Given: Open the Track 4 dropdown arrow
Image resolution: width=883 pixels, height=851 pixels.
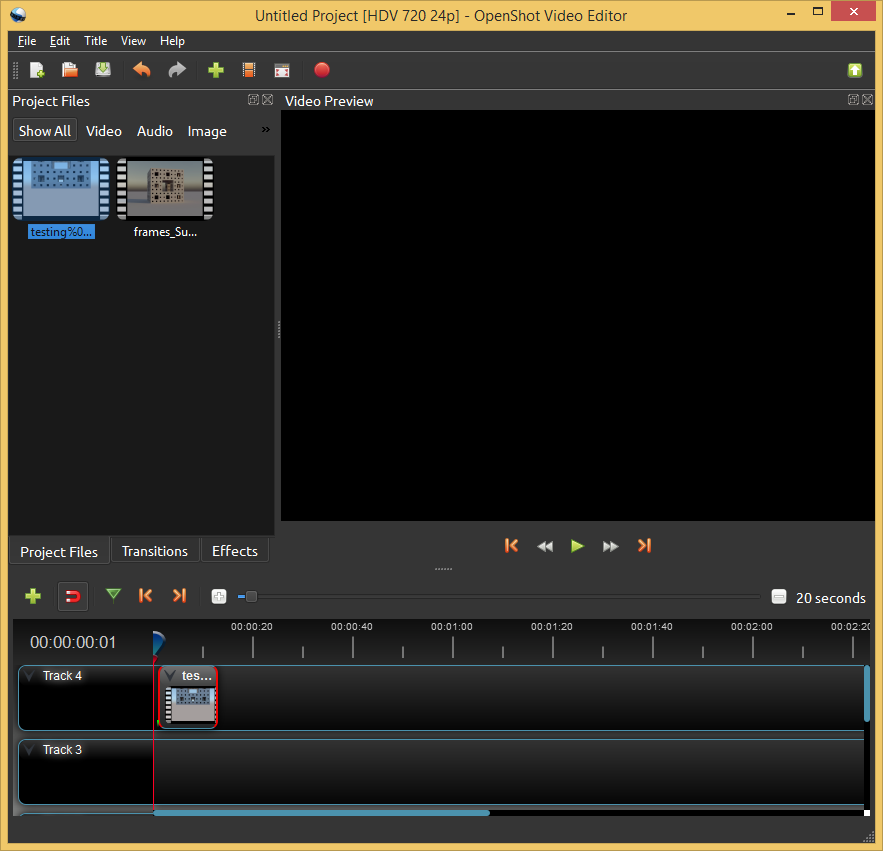Looking at the screenshot, I should pos(30,675).
